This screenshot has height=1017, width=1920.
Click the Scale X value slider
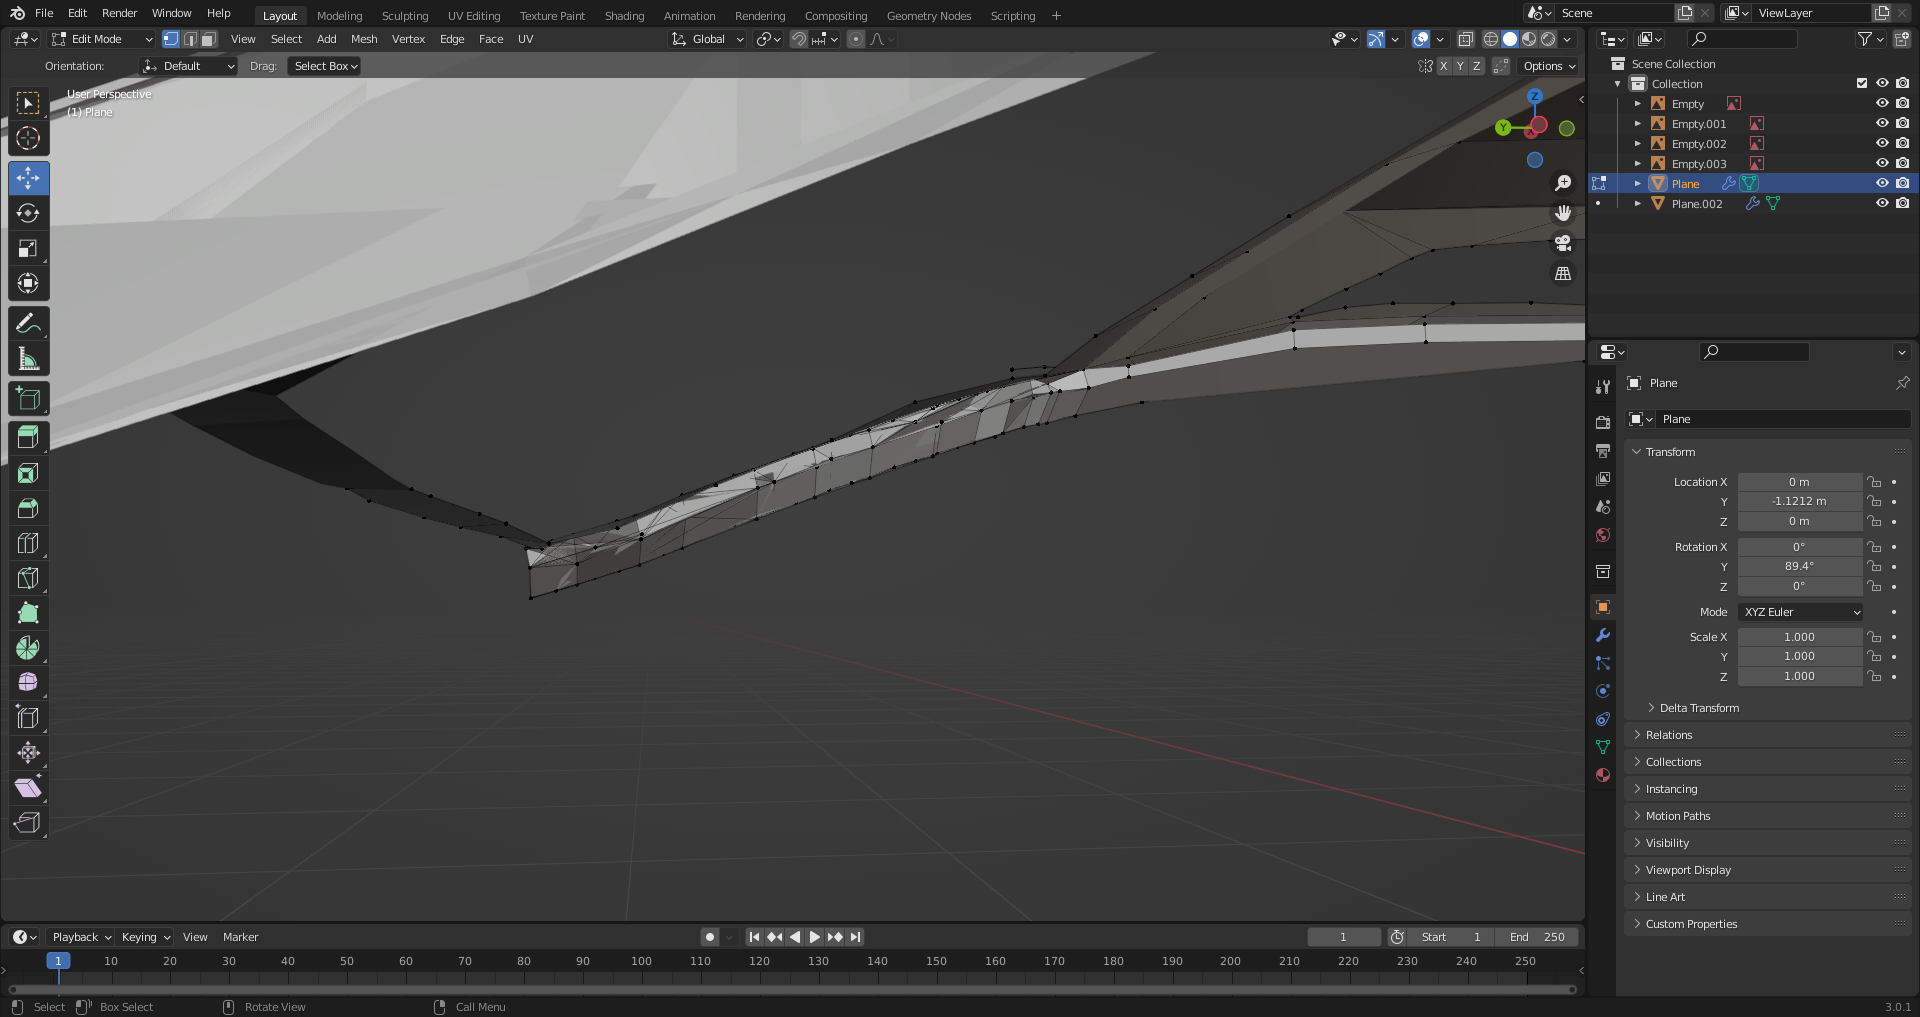click(1800, 637)
